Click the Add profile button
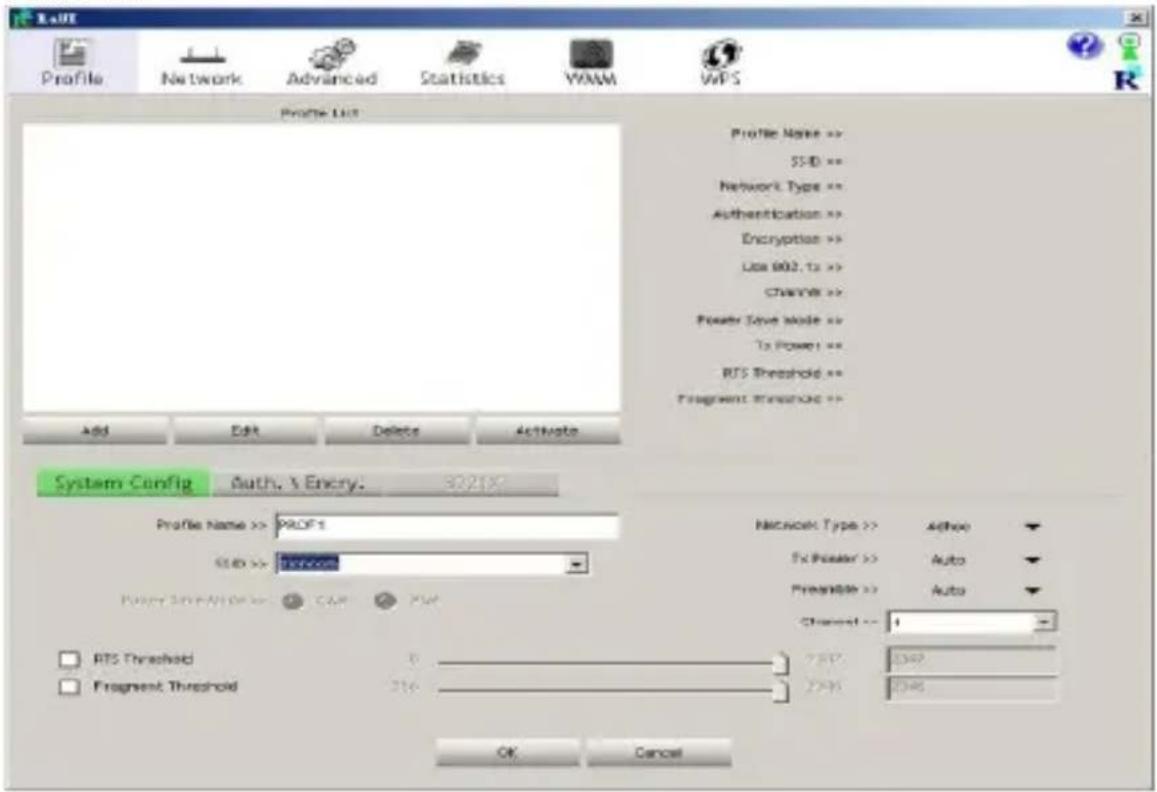 95,430
